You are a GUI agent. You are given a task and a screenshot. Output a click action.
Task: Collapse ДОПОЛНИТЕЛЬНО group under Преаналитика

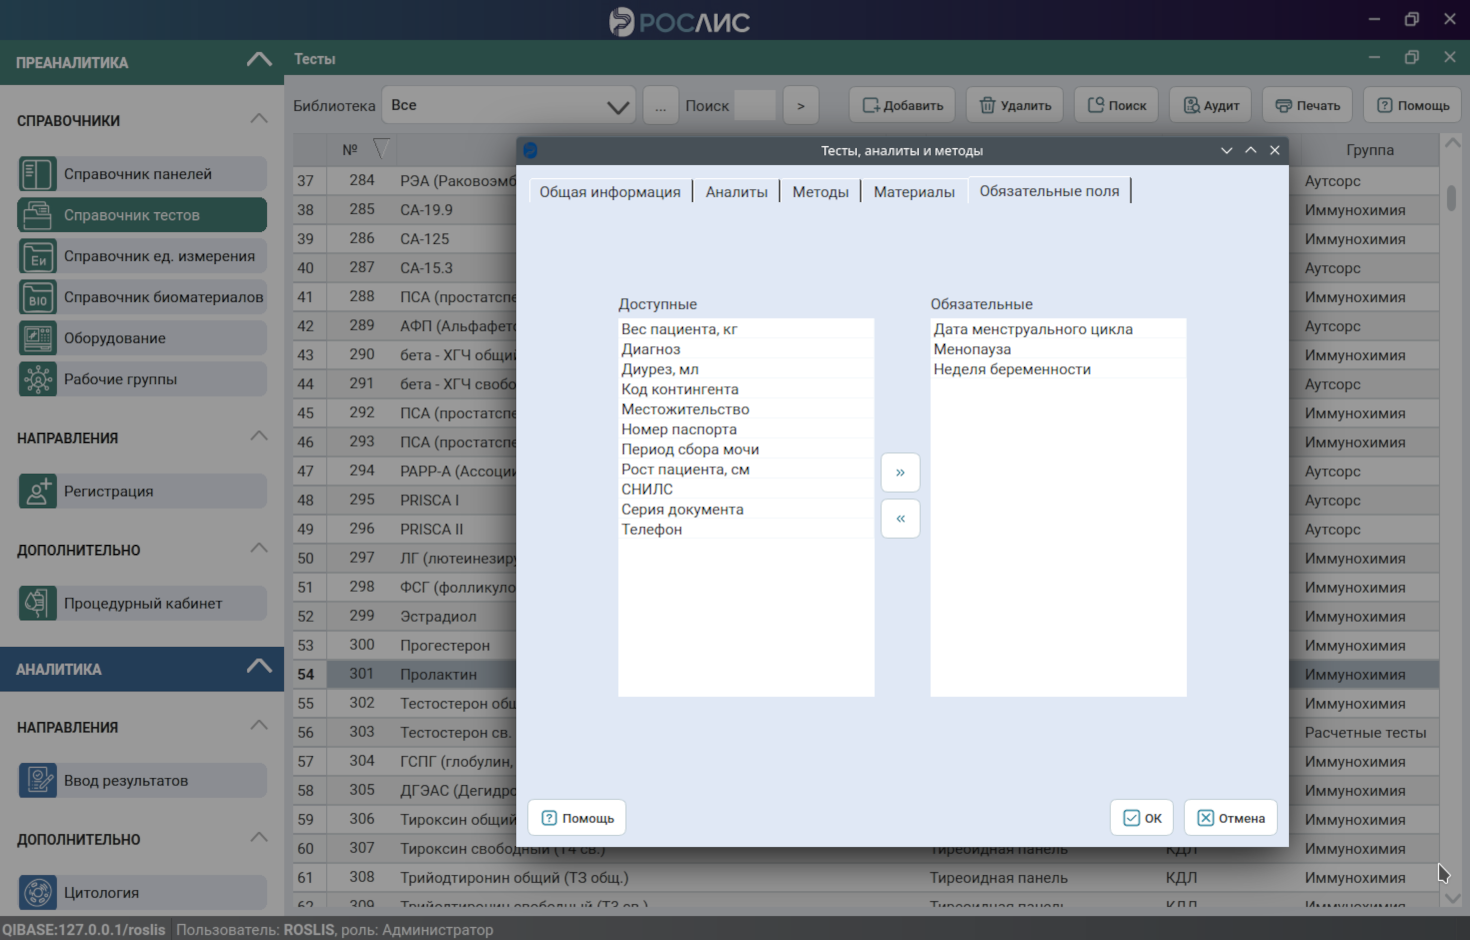coord(259,548)
